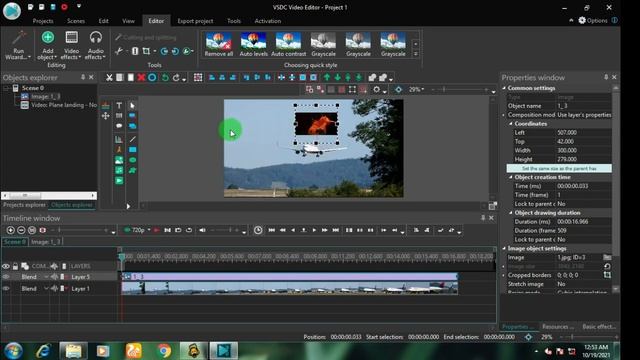Click the preview zoom slider above the canvas
The height and width of the screenshot is (360, 640).
click(x=460, y=89)
